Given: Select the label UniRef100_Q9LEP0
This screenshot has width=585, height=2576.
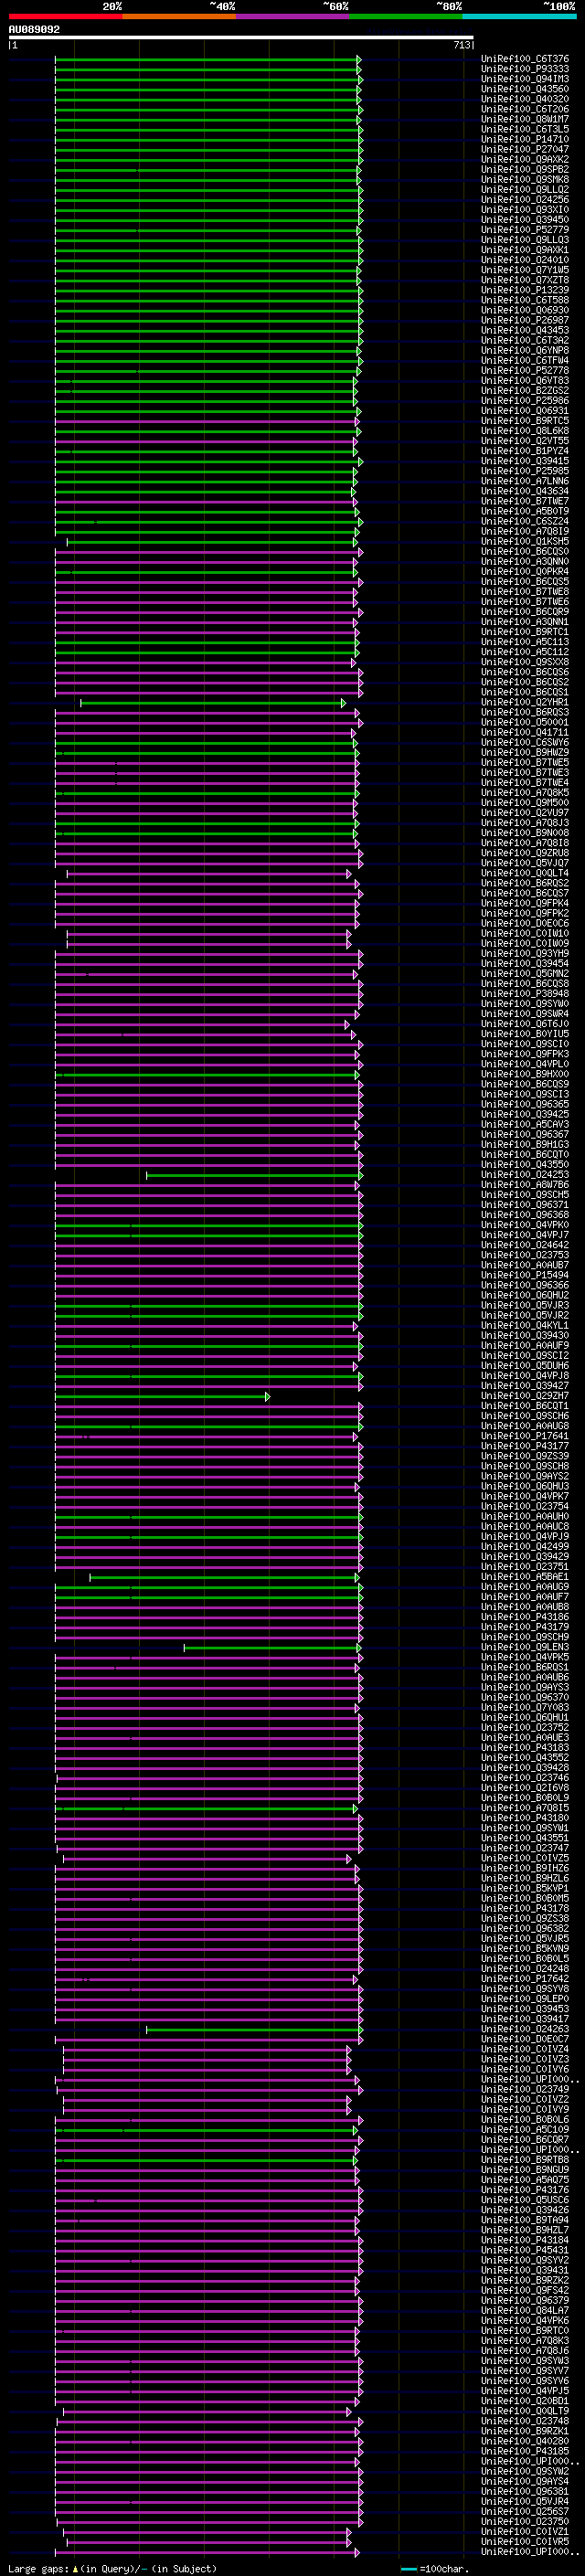Looking at the screenshot, I should (x=525, y=1999).
